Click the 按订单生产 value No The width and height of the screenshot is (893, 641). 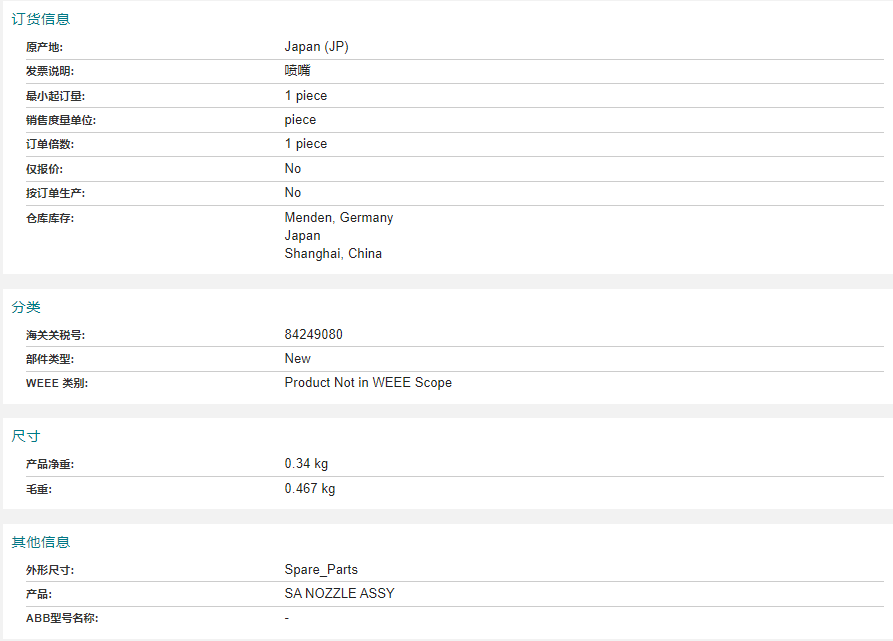293,192
